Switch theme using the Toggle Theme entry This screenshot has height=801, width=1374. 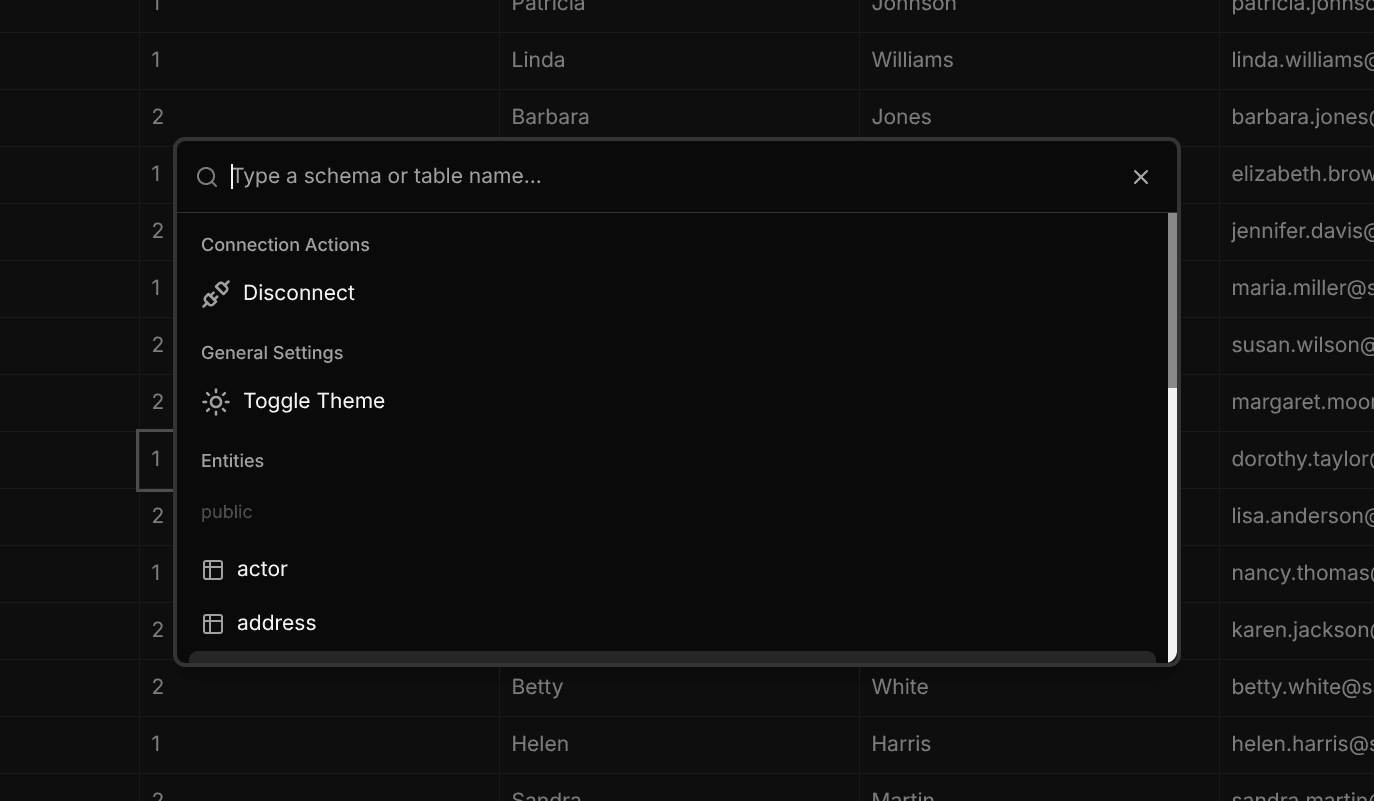tap(313, 401)
